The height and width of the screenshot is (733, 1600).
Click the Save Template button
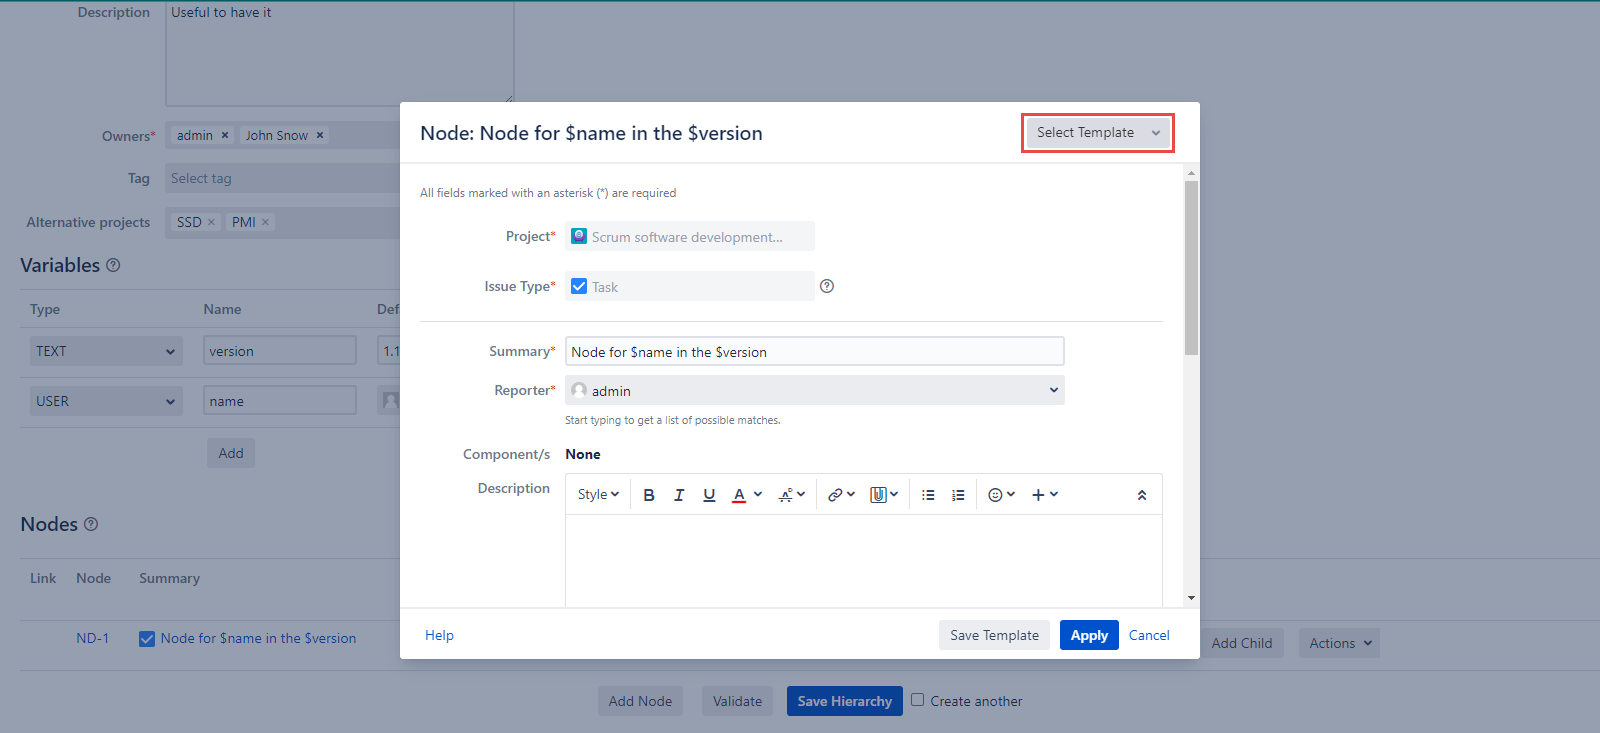point(994,635)
